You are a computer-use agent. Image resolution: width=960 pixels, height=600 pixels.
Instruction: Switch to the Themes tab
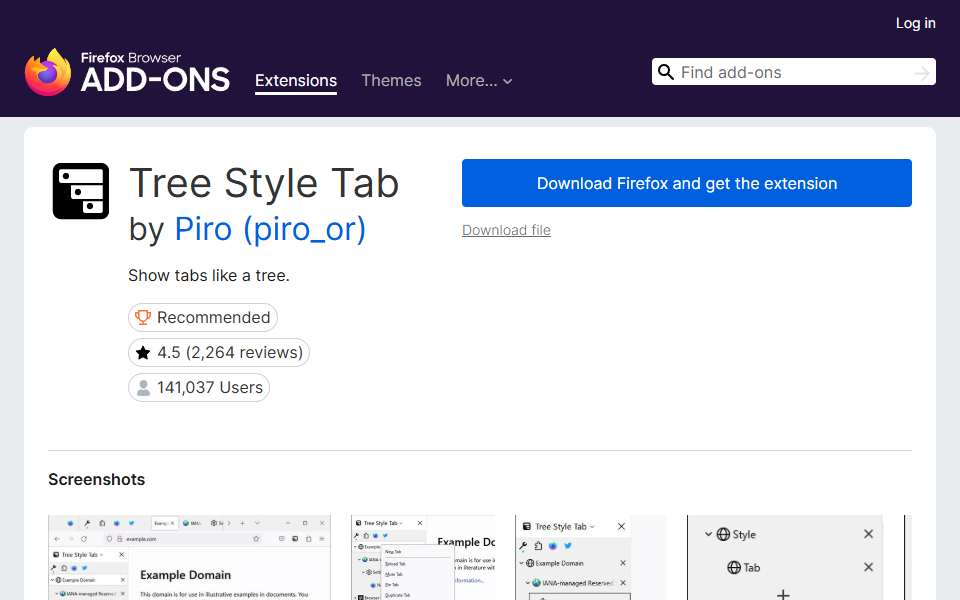[391, 81]
